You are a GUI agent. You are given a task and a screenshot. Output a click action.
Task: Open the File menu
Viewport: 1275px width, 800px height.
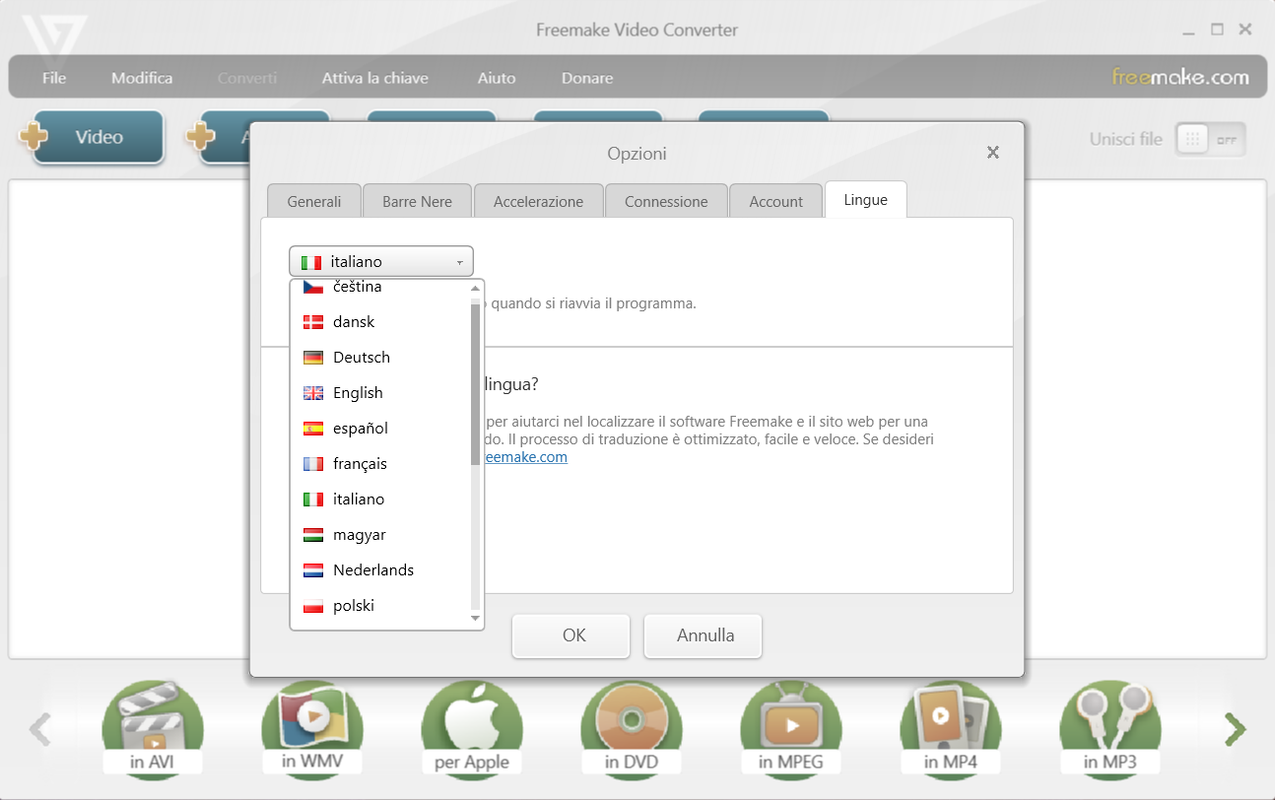click(54, 78)
